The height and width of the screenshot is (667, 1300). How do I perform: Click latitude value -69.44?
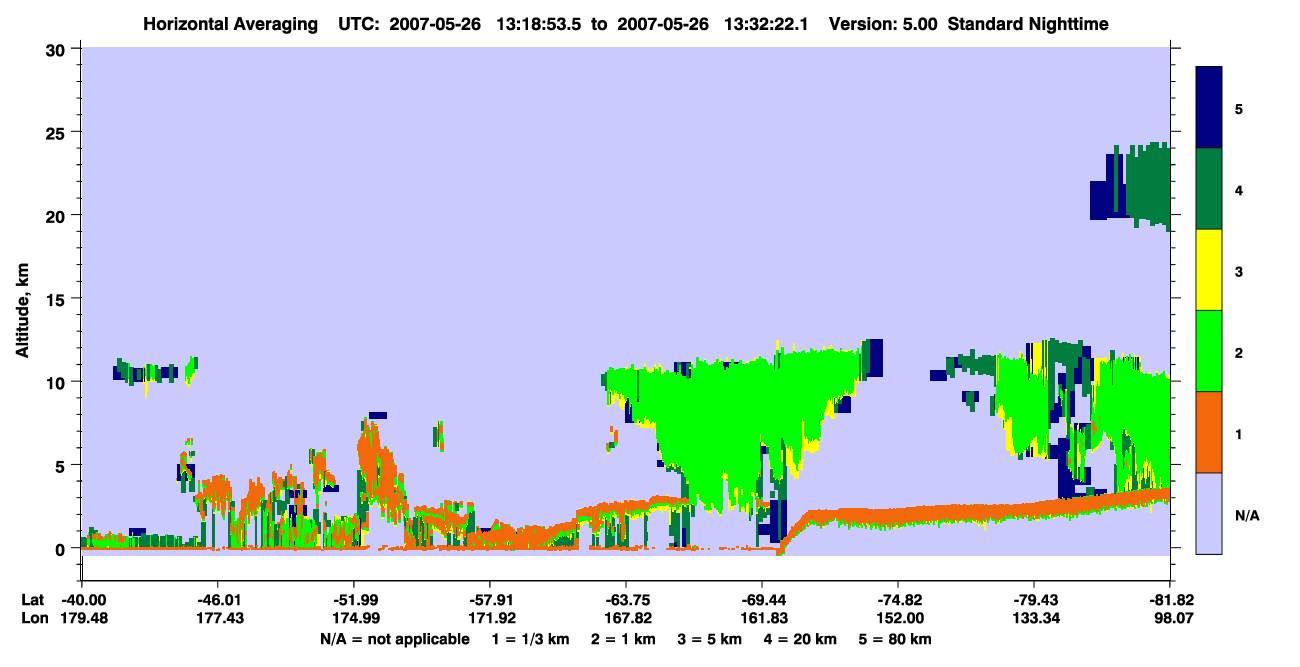pos(762,600)
